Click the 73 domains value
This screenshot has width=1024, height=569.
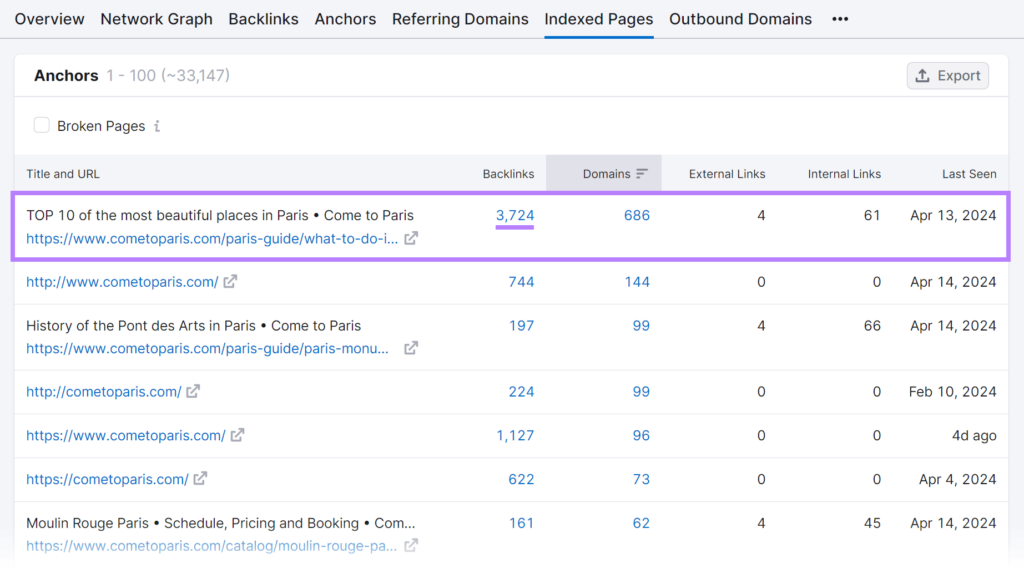click(641, 479)
